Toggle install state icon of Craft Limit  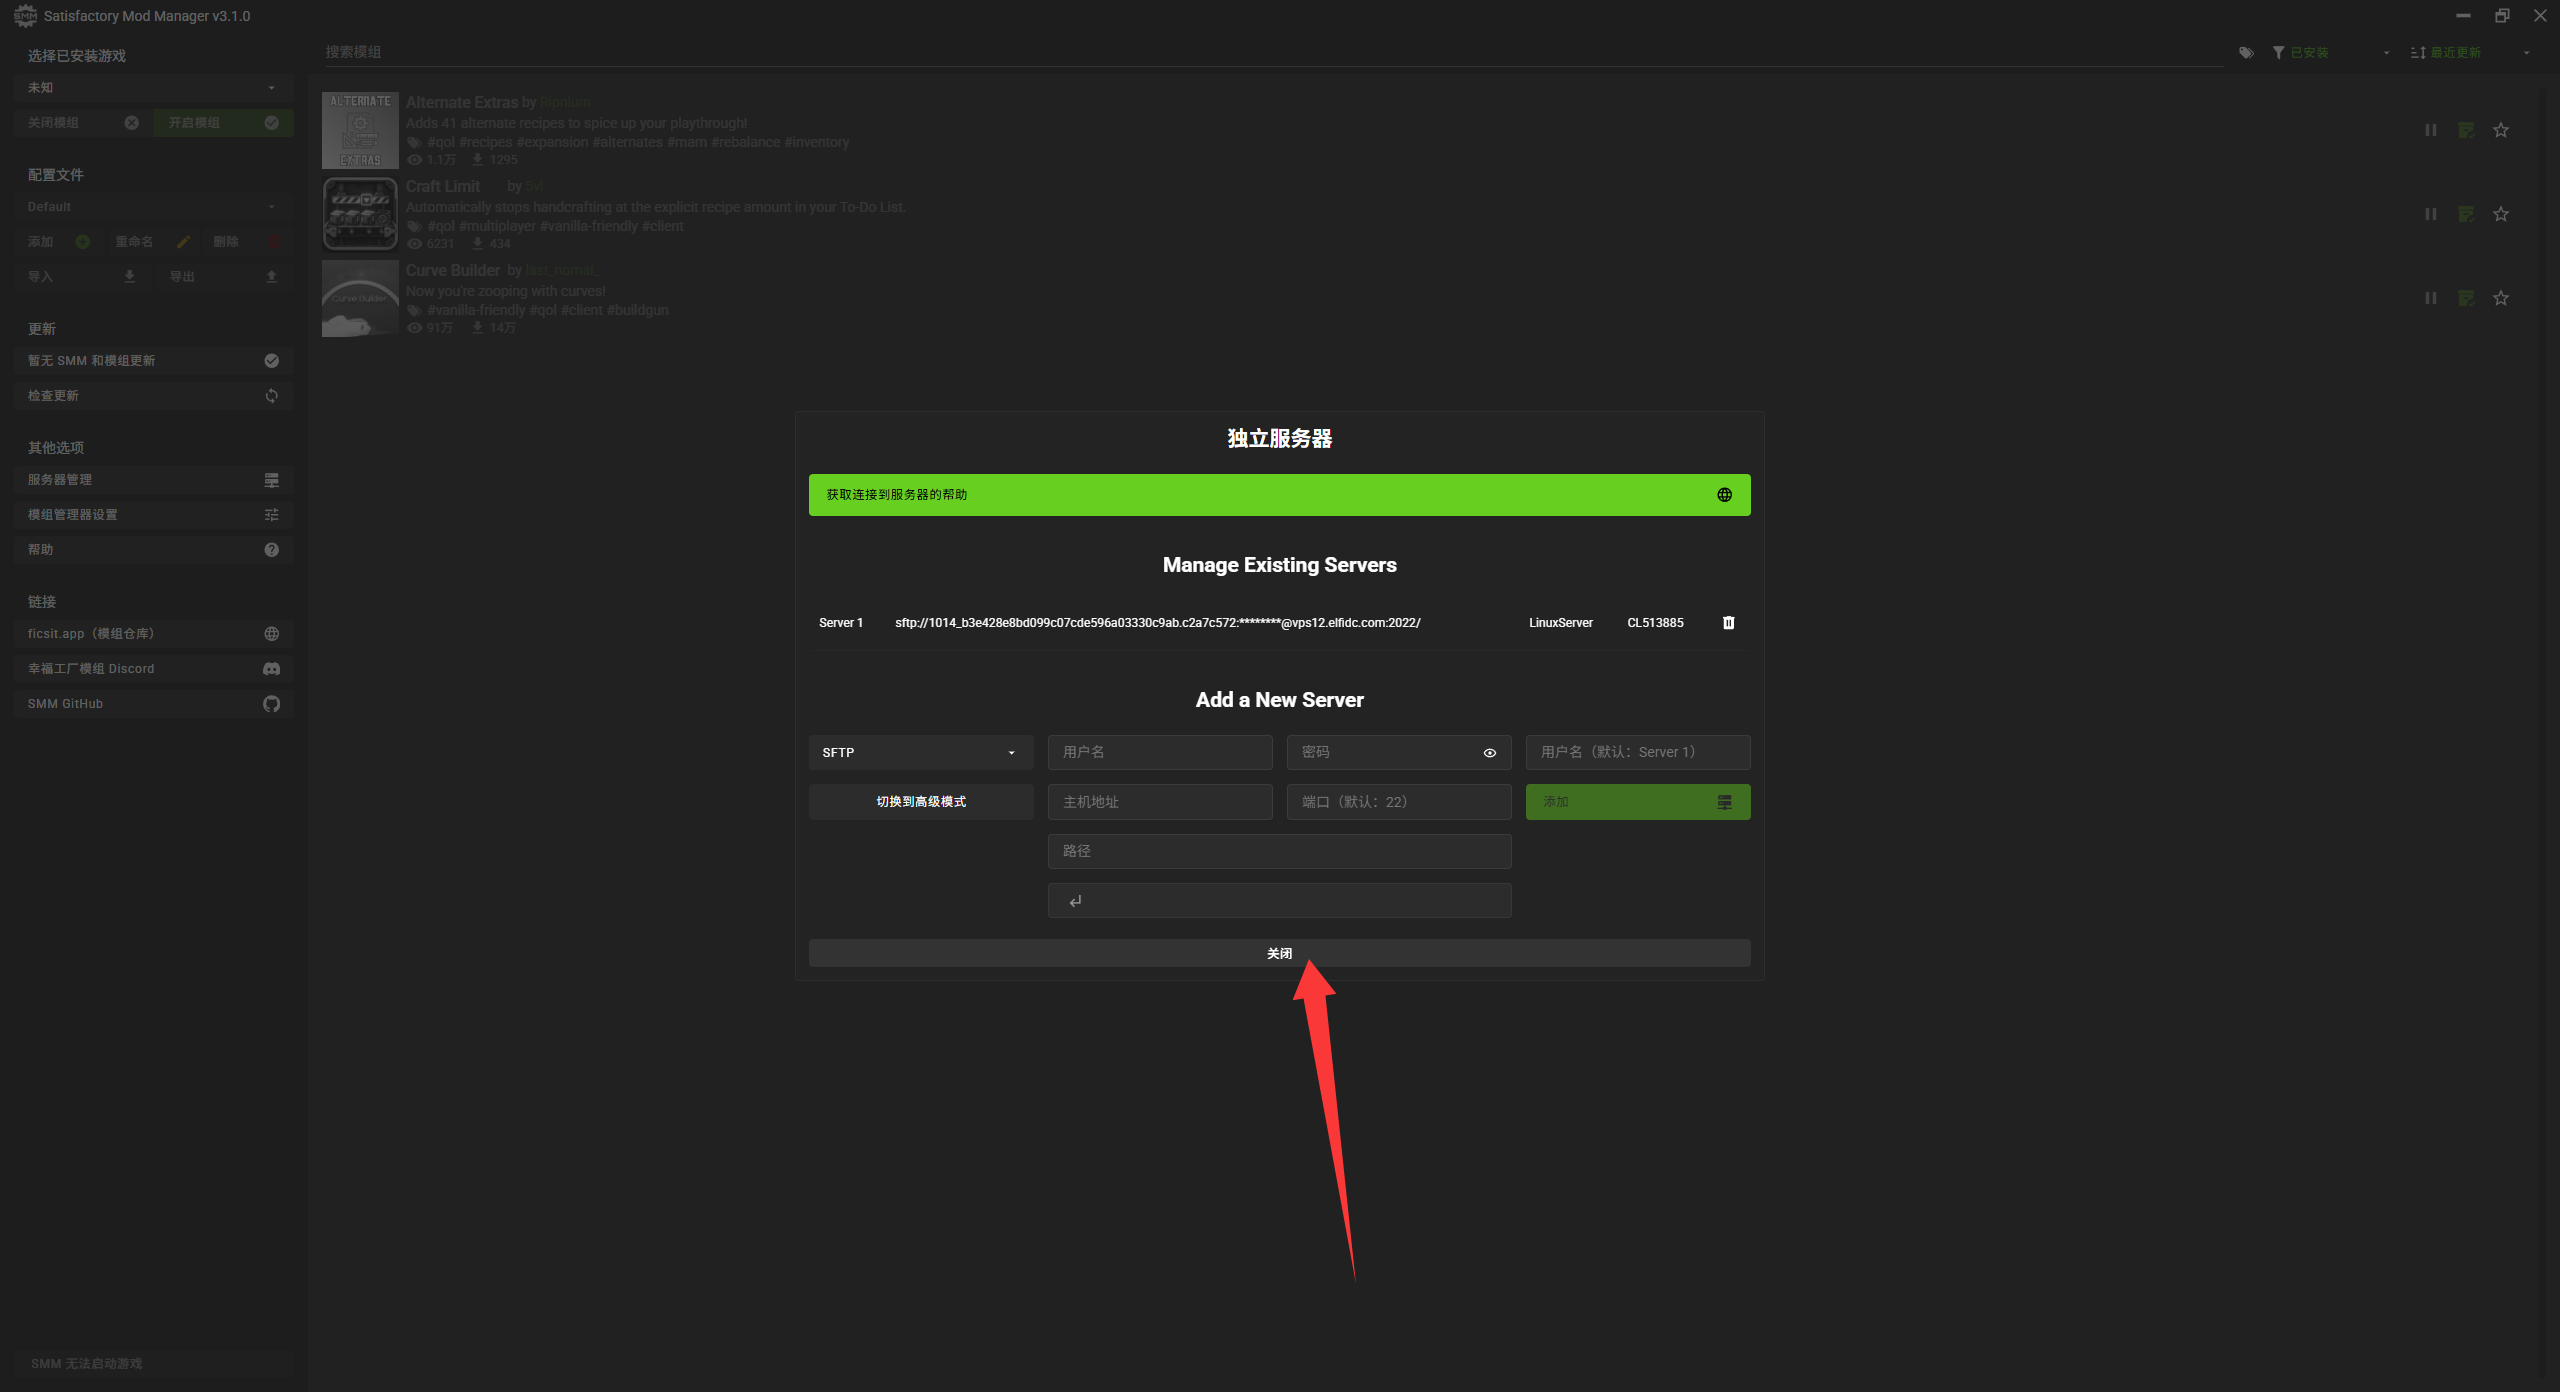pyautogui.click(x=2466, y=214)
